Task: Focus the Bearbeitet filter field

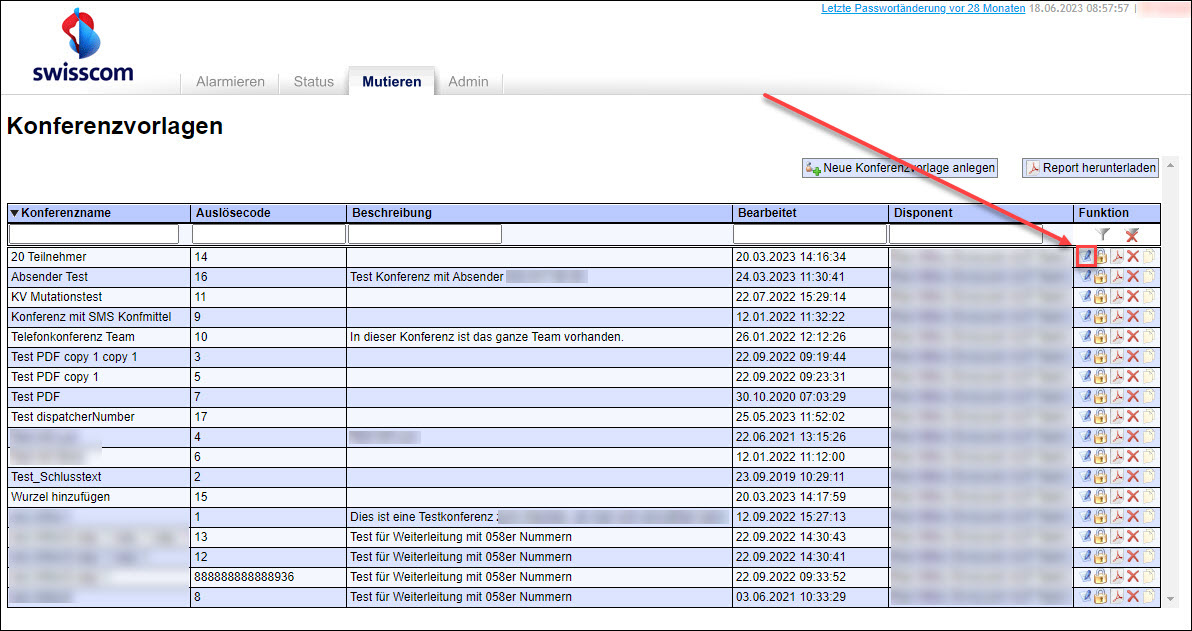Action: coord(810,234)
